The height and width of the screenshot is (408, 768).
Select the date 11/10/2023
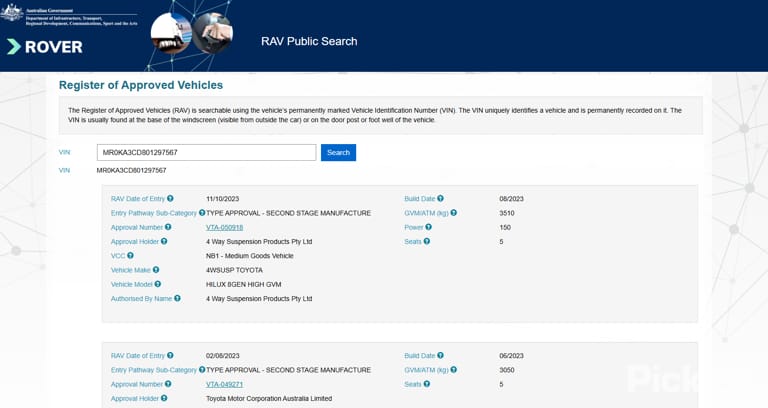point(222,199)
